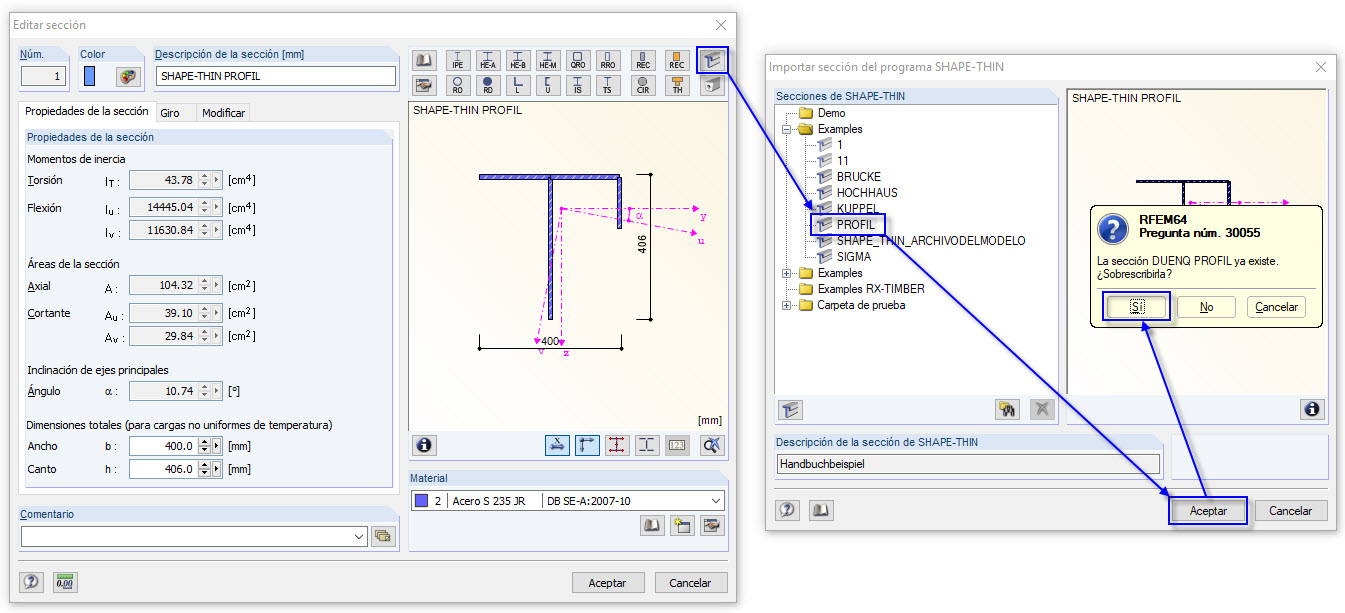
Task: Click Cancelar in the import dialog
Action: click(x=1291, y=510)
